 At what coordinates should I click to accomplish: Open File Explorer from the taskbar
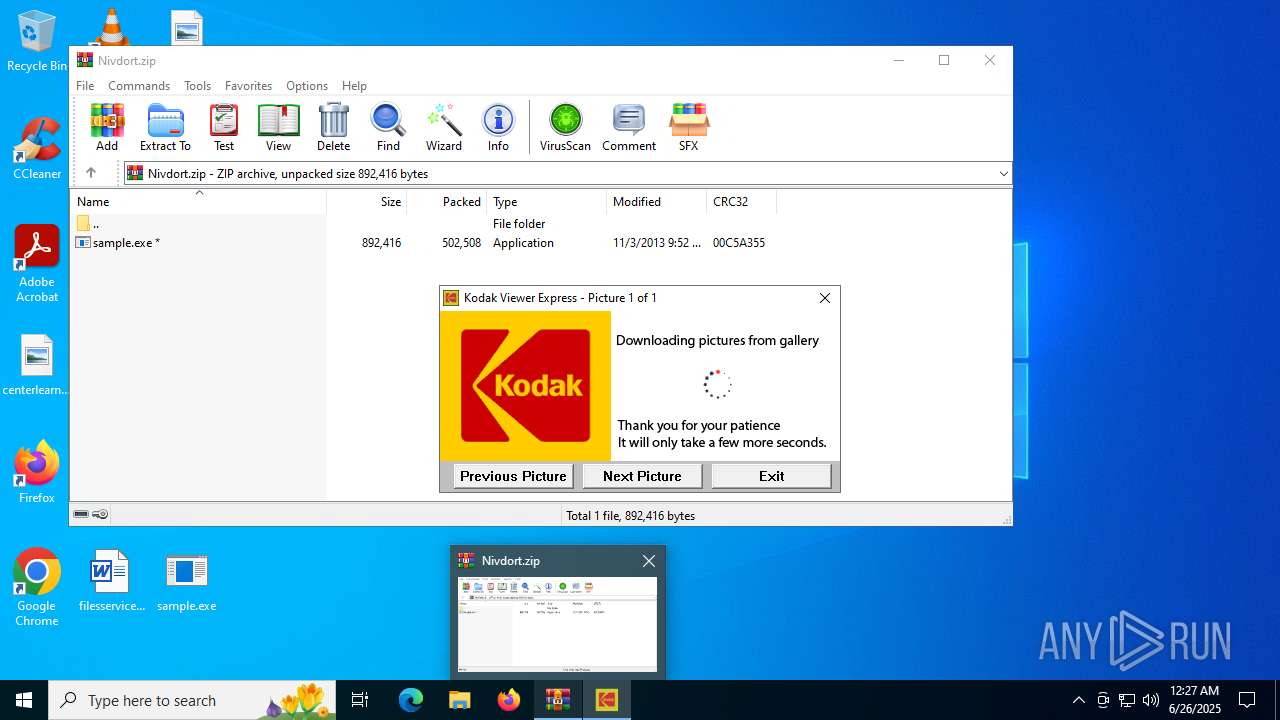tap(460, 700)
